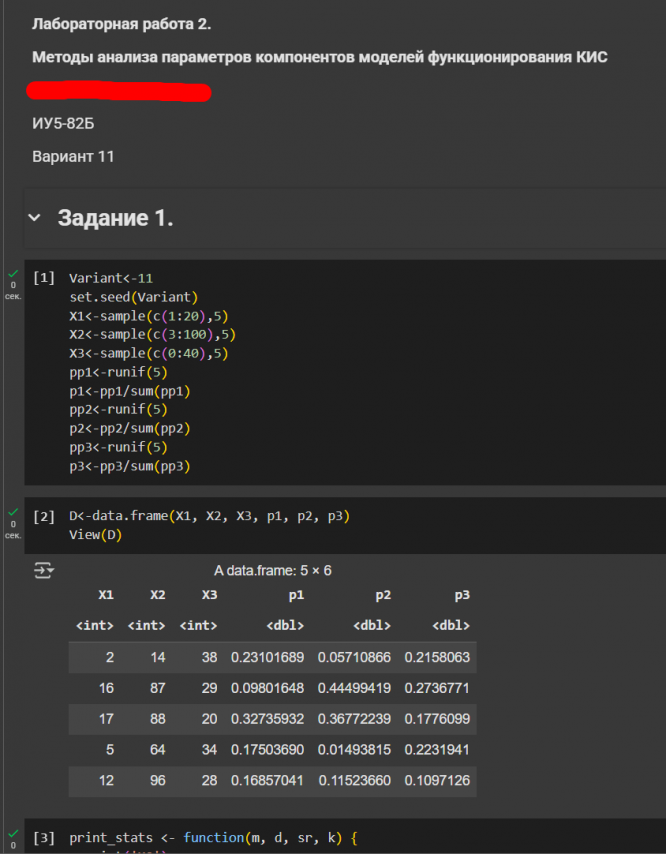
Task: Click the output options icon below cell 2
Action: coord(44,570)
